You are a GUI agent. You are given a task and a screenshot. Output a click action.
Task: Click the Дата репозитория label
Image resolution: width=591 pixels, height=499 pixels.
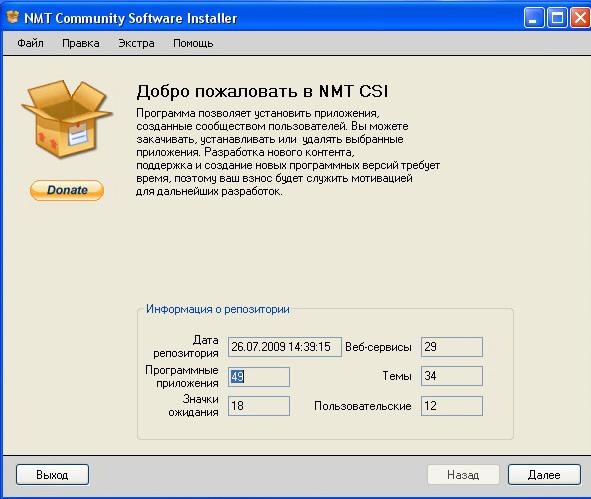tap(185, 347)
